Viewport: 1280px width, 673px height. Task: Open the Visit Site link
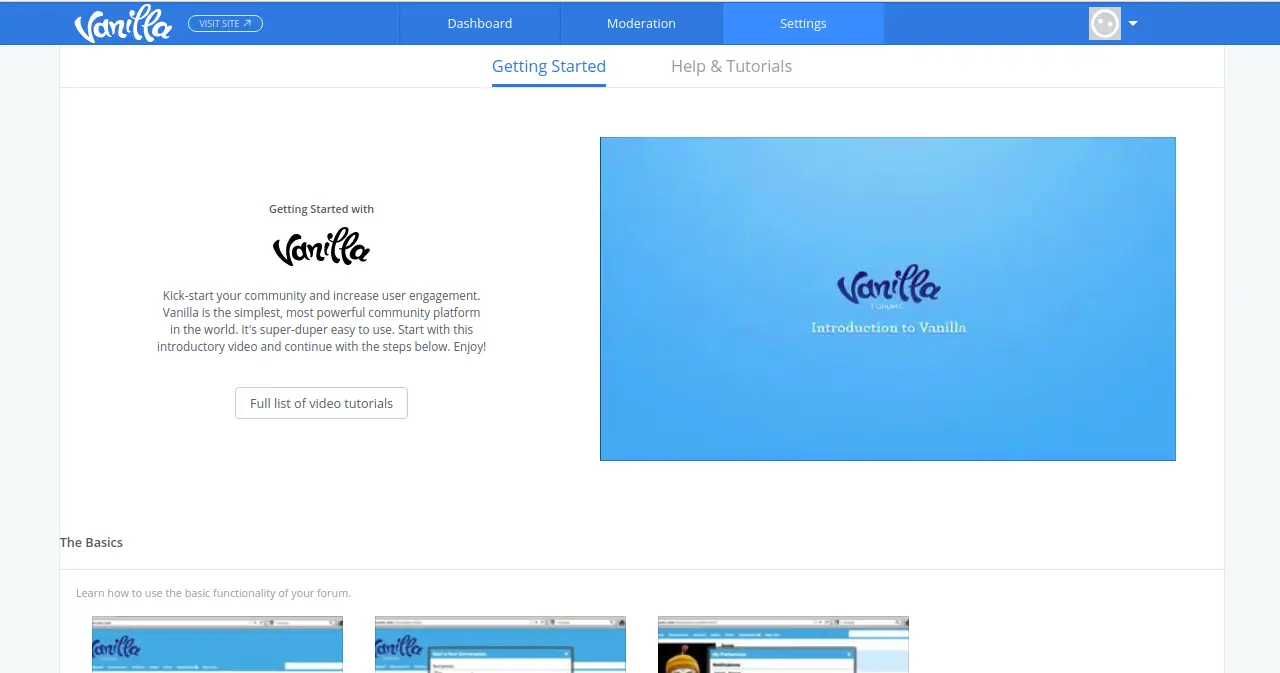point(225,23)
